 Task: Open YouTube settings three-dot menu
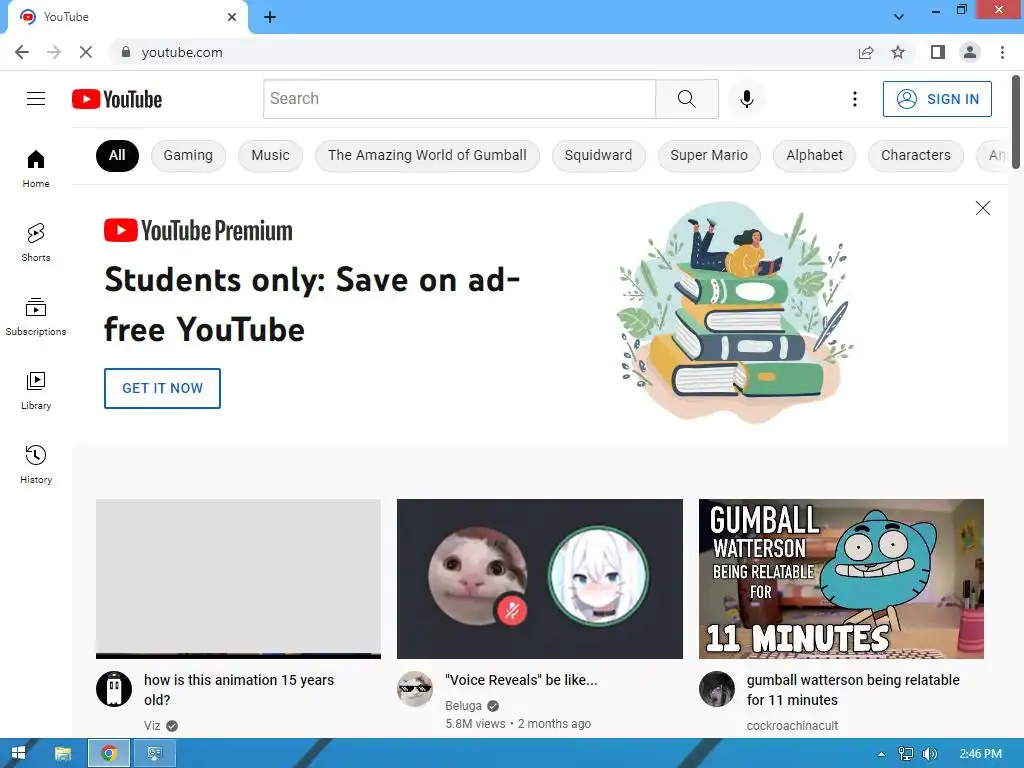pos(854,99)
